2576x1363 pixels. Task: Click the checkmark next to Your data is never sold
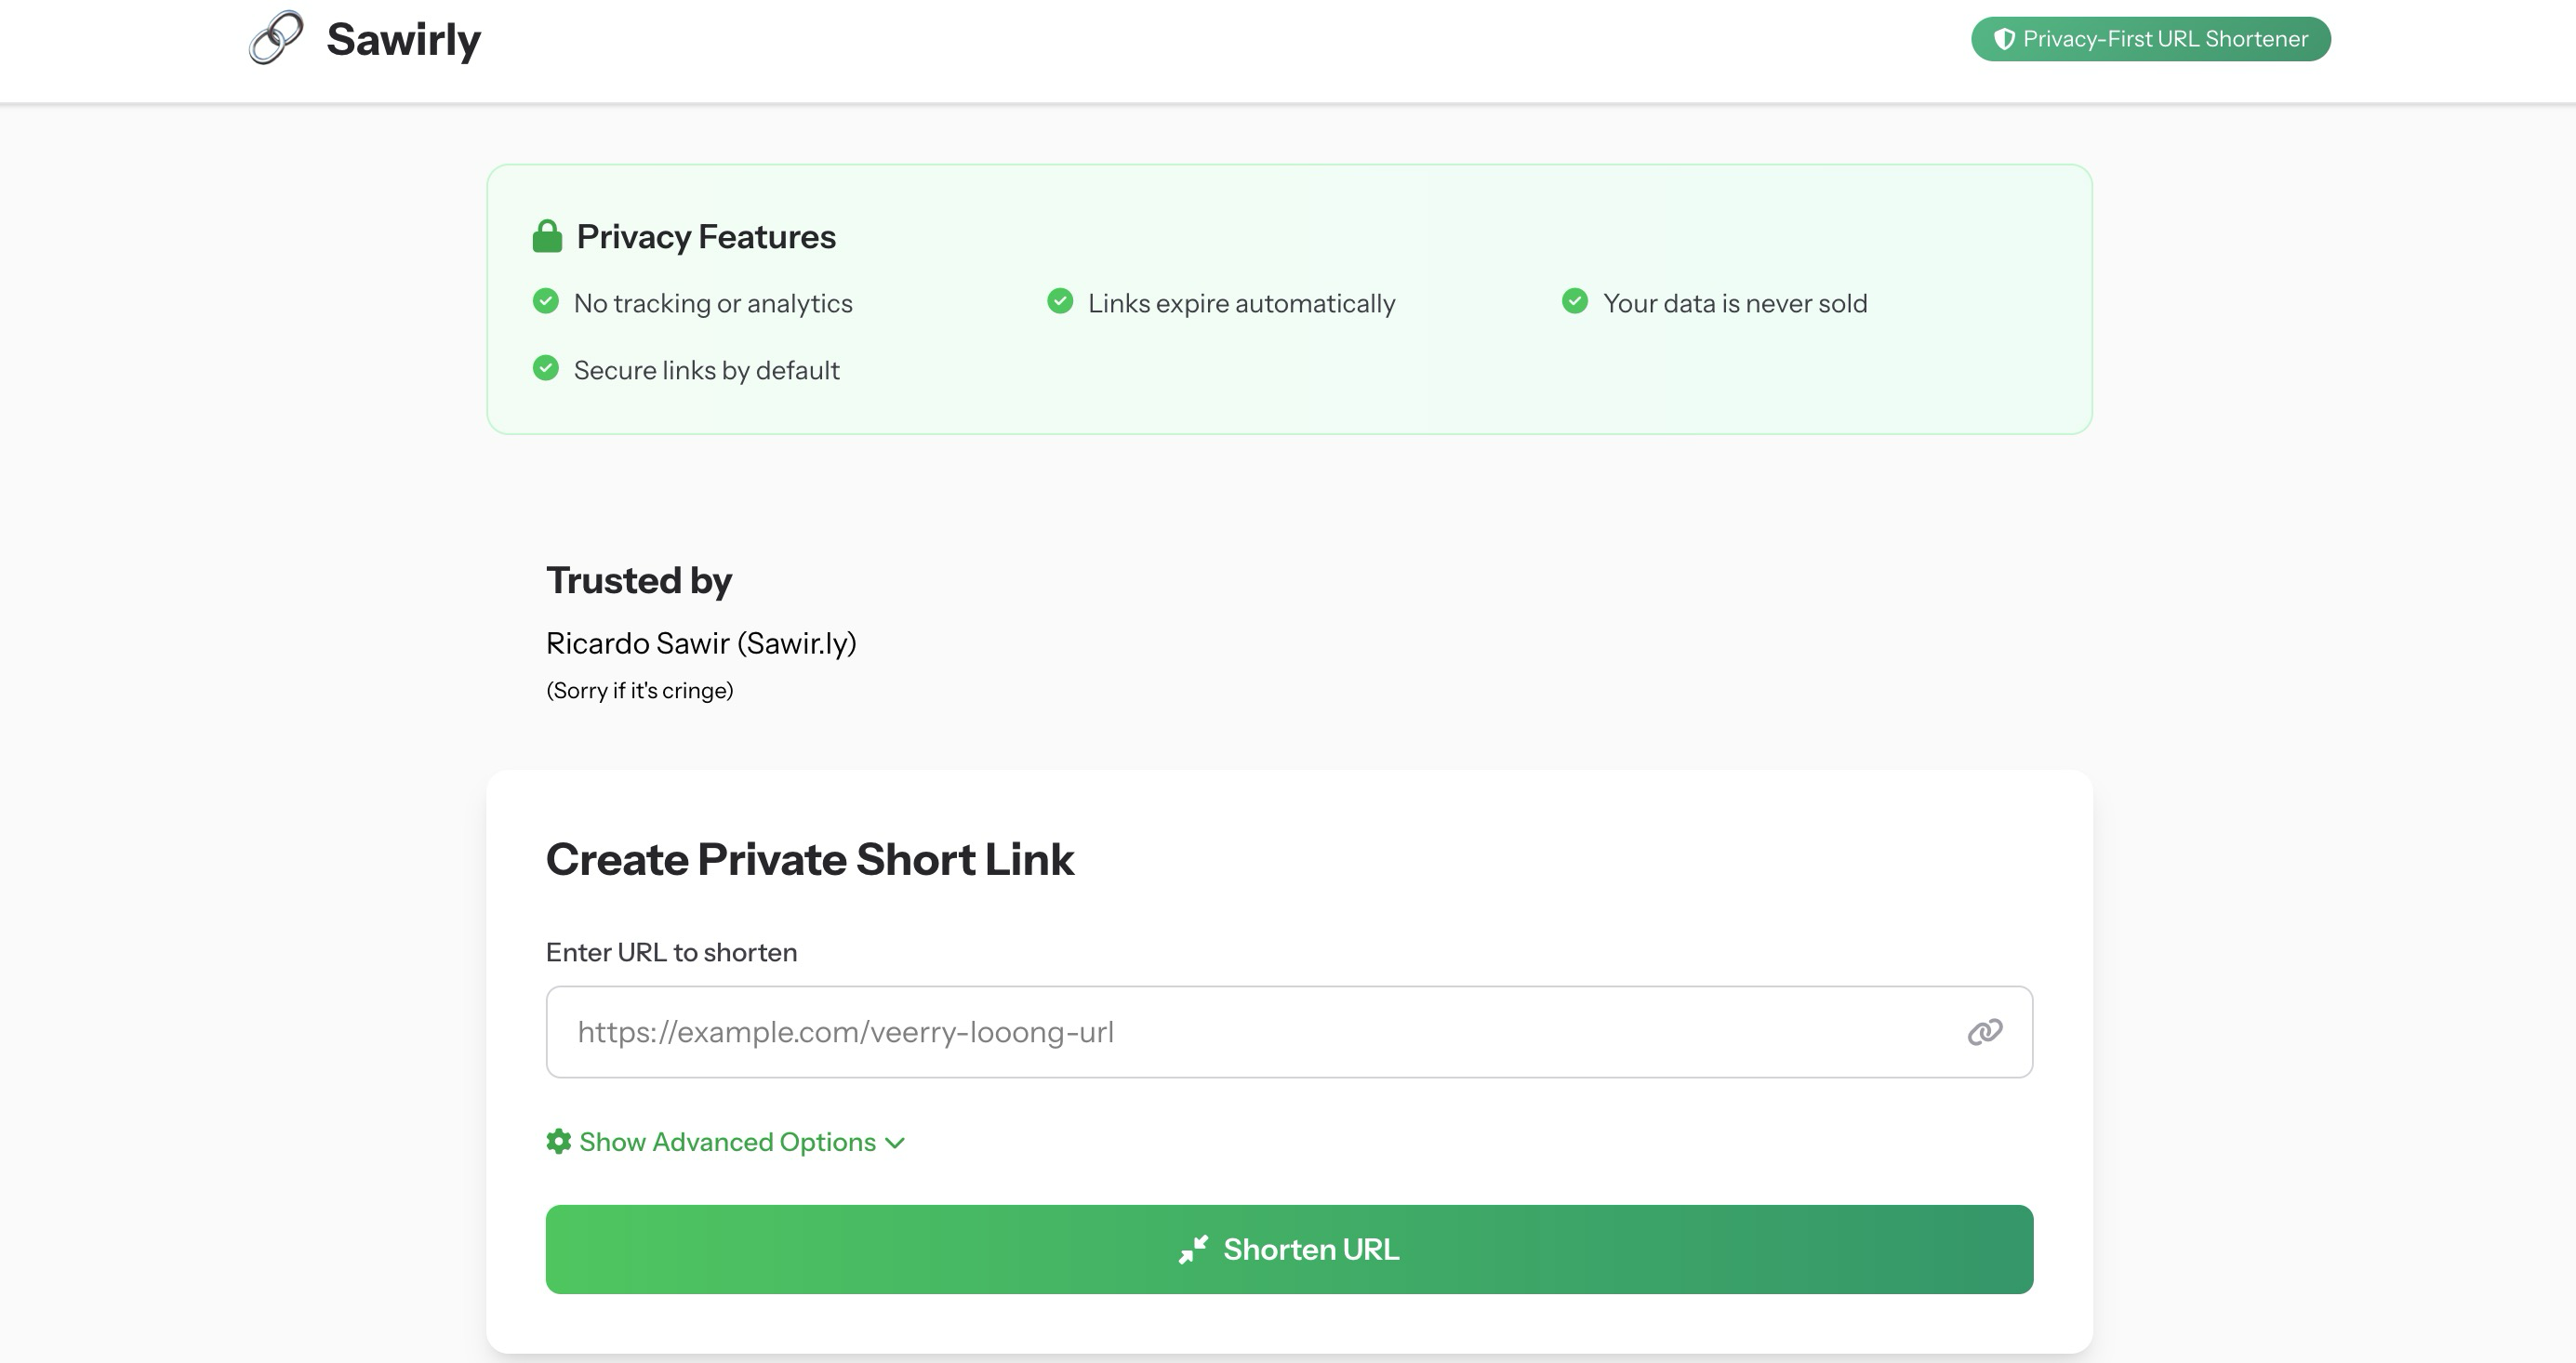[x=1575, y=301]
